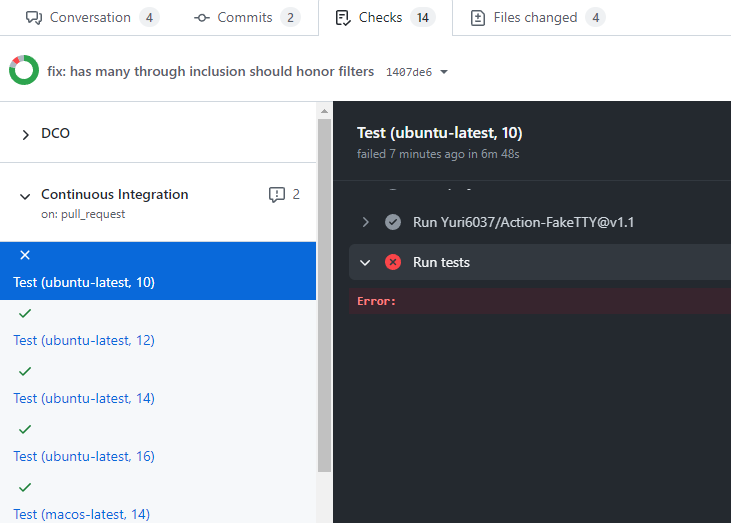Click the Test (ubuntu-latest, 10) log header title
The height and width of the screenshot is (523, 731).
[440, 133]
